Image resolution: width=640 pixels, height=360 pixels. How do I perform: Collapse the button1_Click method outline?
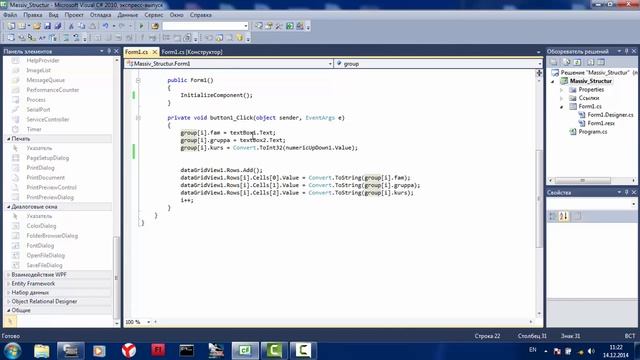click(x=138, y=118)
